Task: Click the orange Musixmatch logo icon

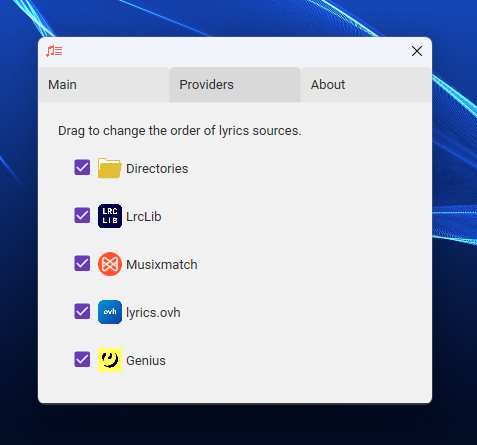Action: [x=110, y=264]
